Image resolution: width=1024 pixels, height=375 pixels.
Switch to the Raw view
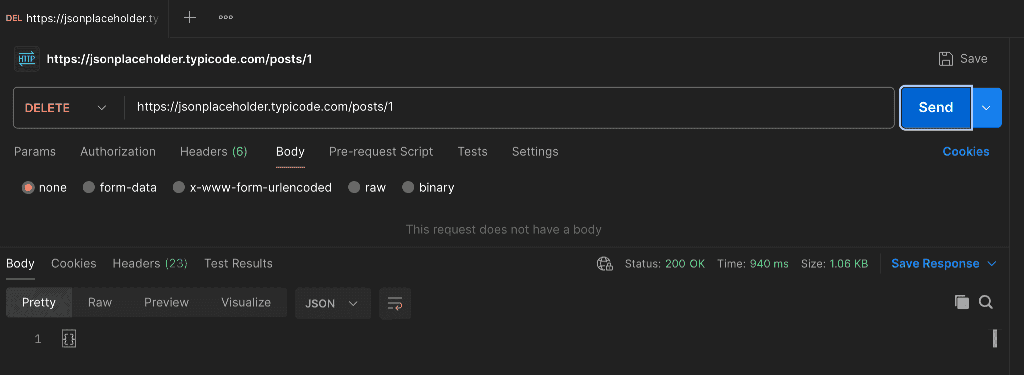(x=100, y=302)
